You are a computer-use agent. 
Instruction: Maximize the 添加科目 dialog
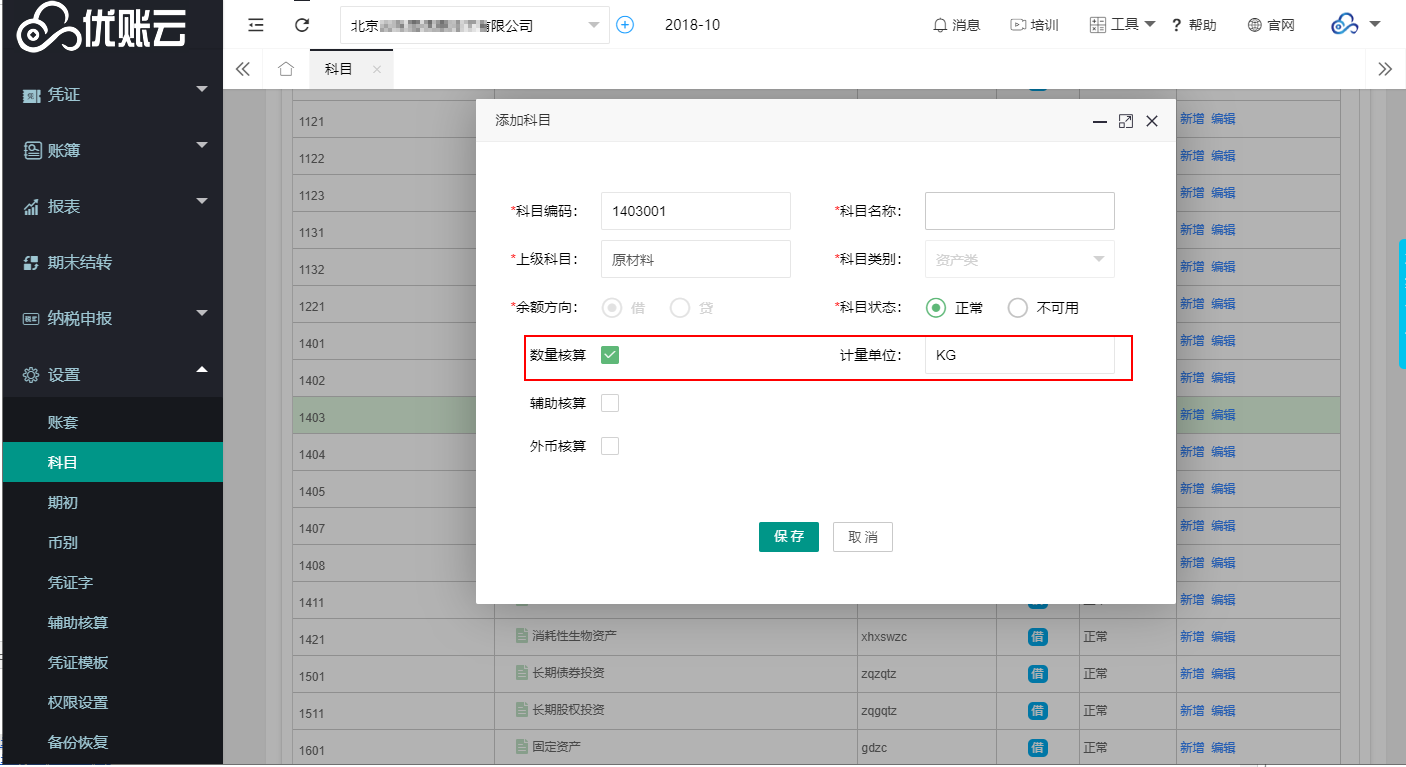(1126, 121)
